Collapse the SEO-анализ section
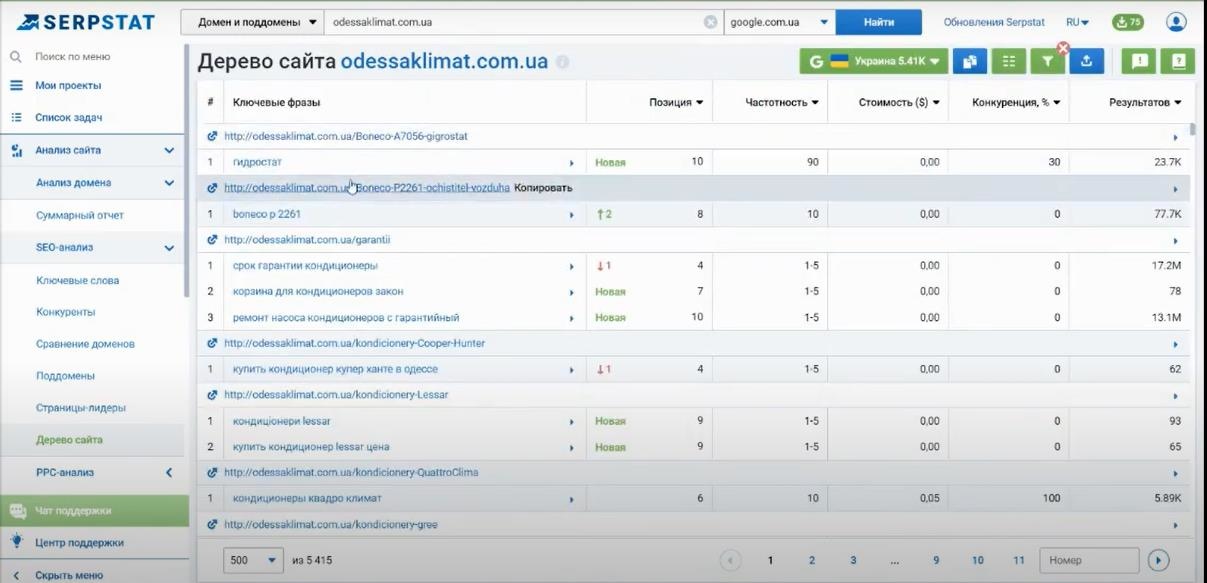 click(x=169, y=248)
